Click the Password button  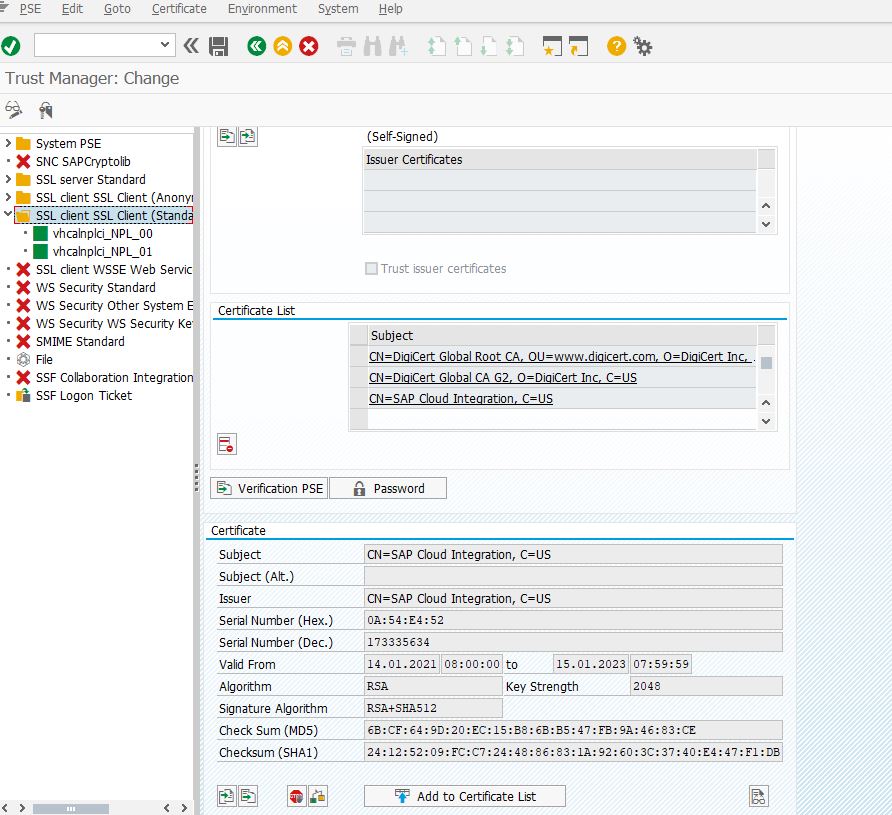click(388, 488)
